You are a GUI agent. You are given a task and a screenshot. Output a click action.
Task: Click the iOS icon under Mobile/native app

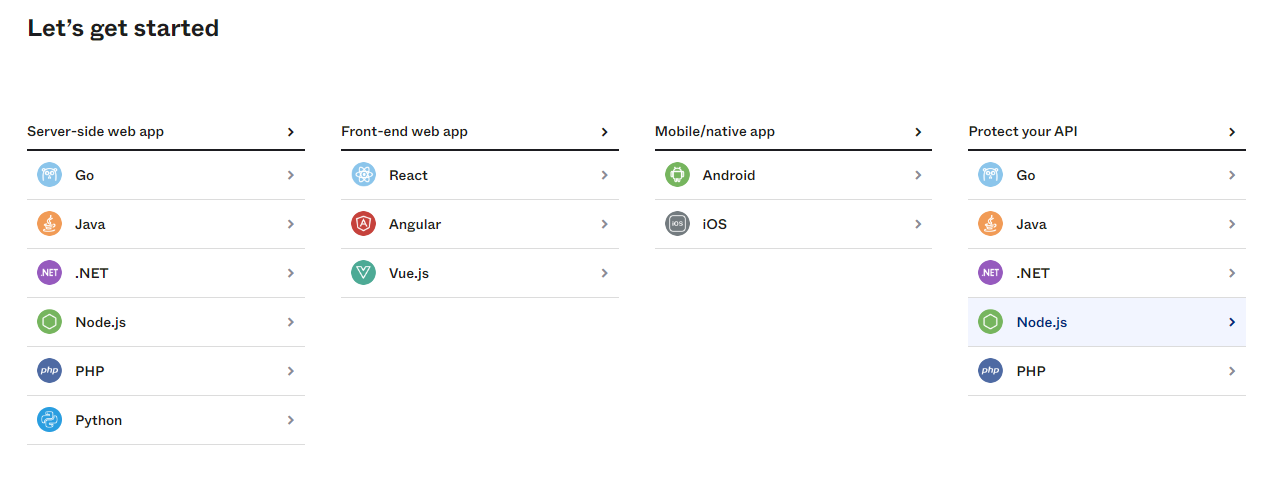(677, 224)
